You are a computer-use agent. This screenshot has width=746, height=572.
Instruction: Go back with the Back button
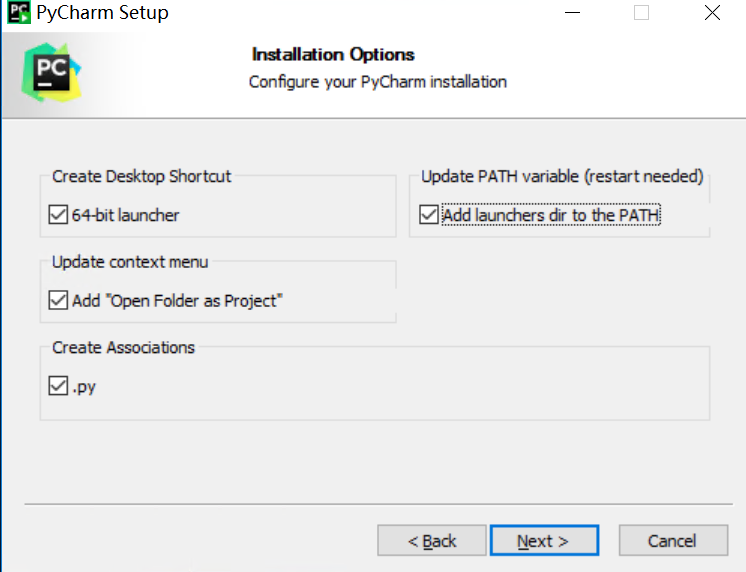(431, 541)
